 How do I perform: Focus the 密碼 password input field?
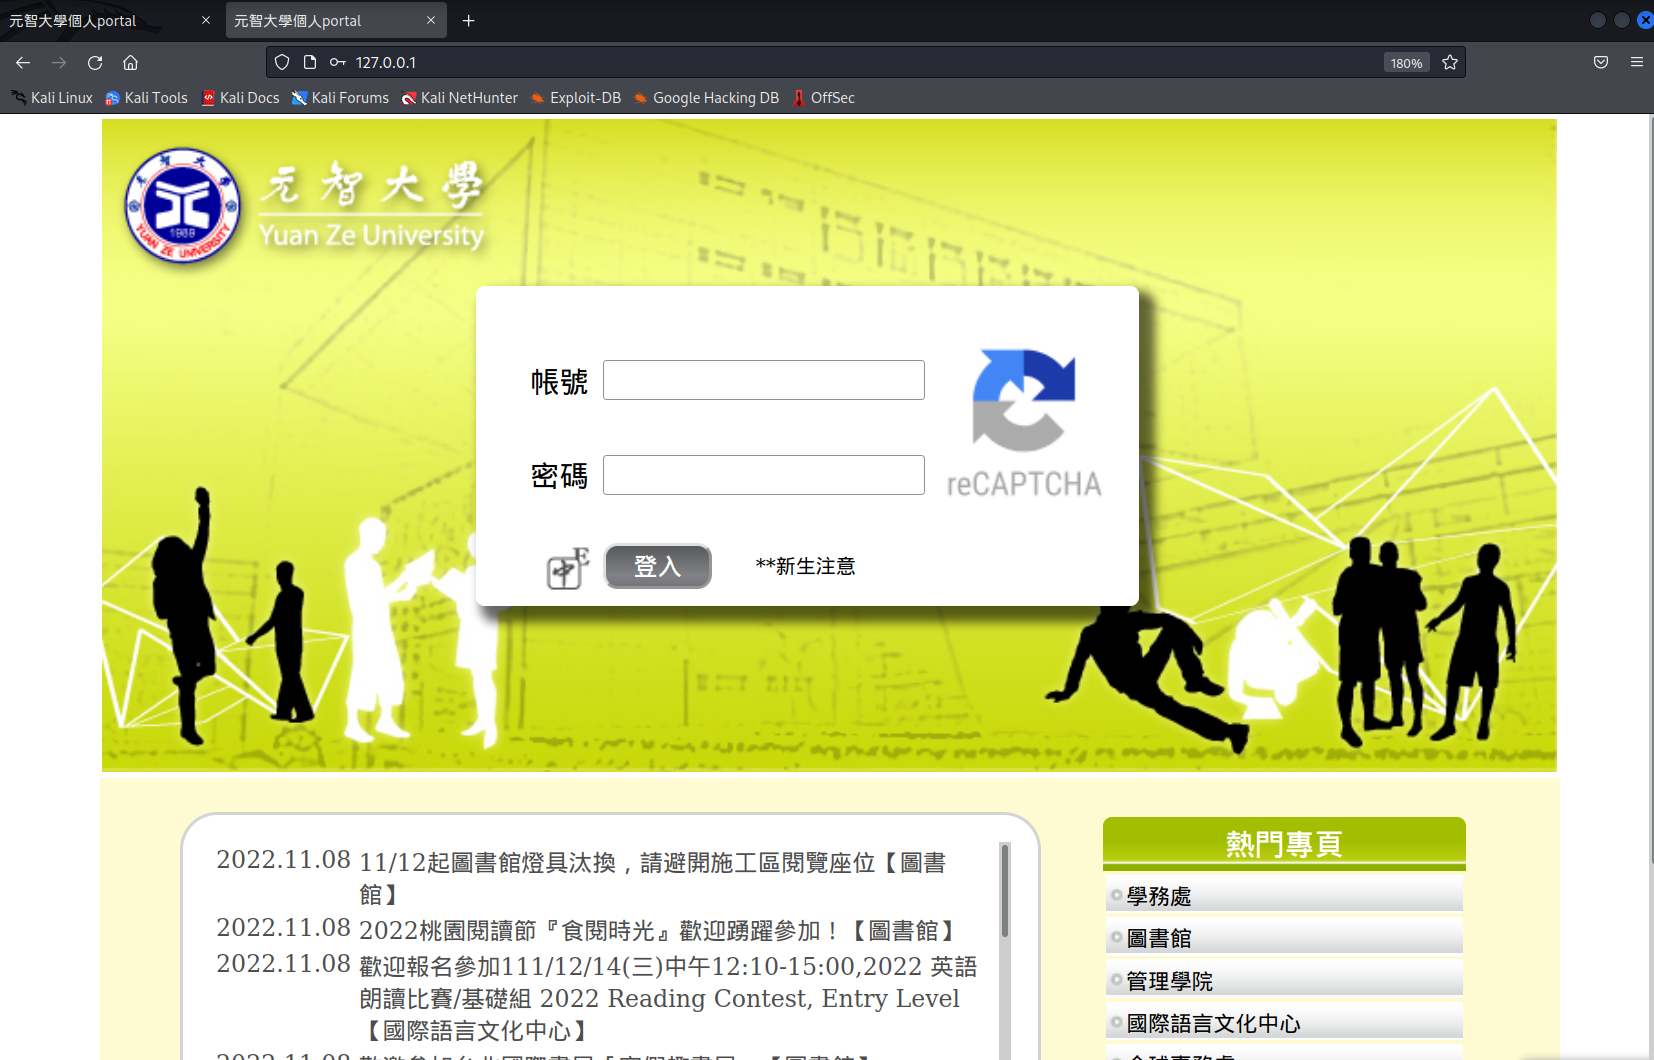[x=764, y=475]
